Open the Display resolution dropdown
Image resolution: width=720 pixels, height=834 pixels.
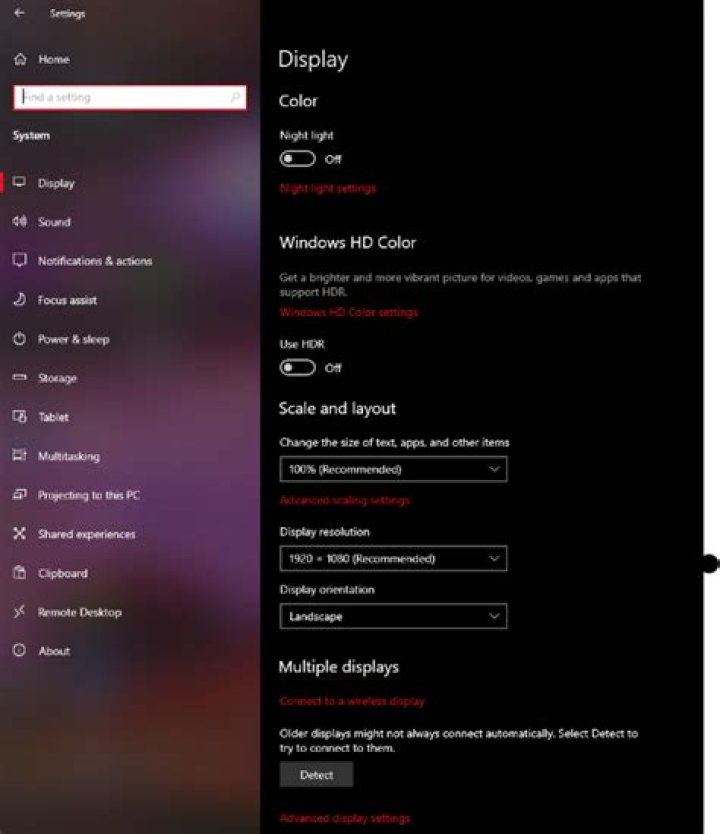click(x=393, y=558)
